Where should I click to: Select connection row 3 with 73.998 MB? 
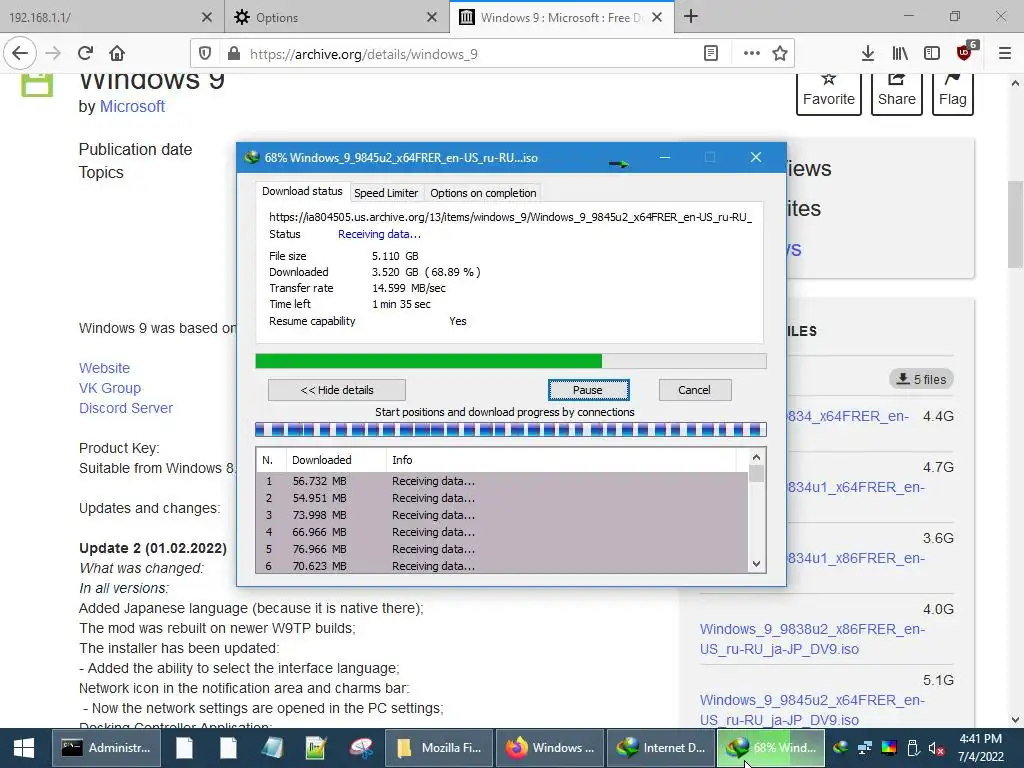tap(502, 515)
